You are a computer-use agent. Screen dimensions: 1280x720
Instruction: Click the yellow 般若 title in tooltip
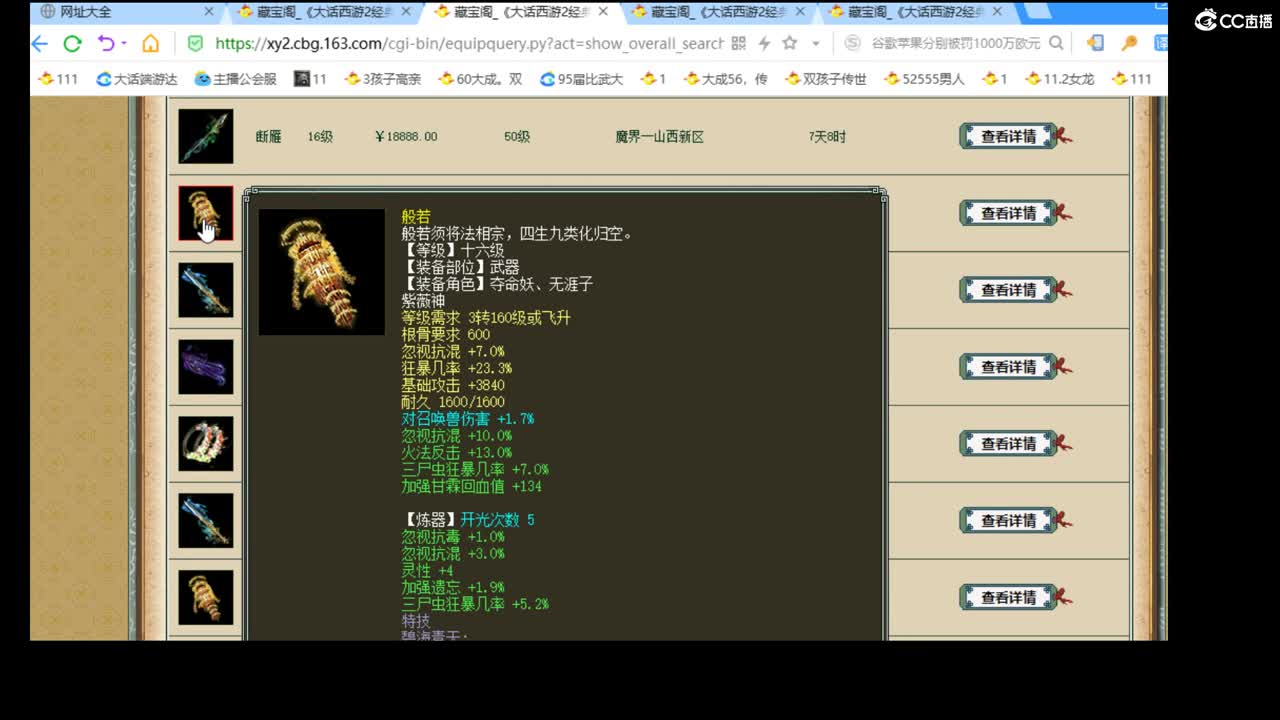pos(416,217)
